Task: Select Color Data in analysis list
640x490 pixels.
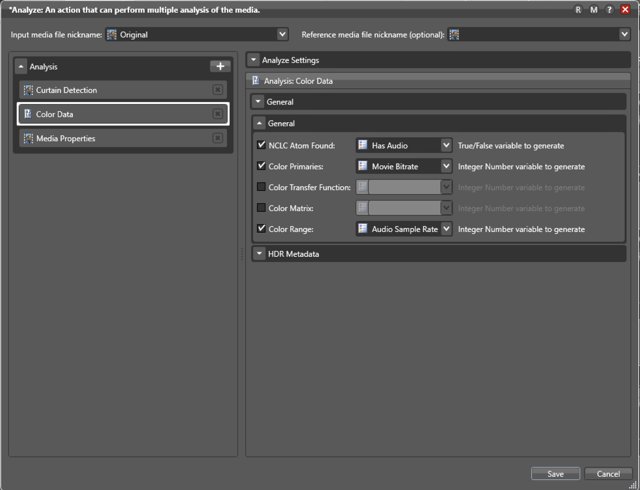Action: (x=123, y=114)
